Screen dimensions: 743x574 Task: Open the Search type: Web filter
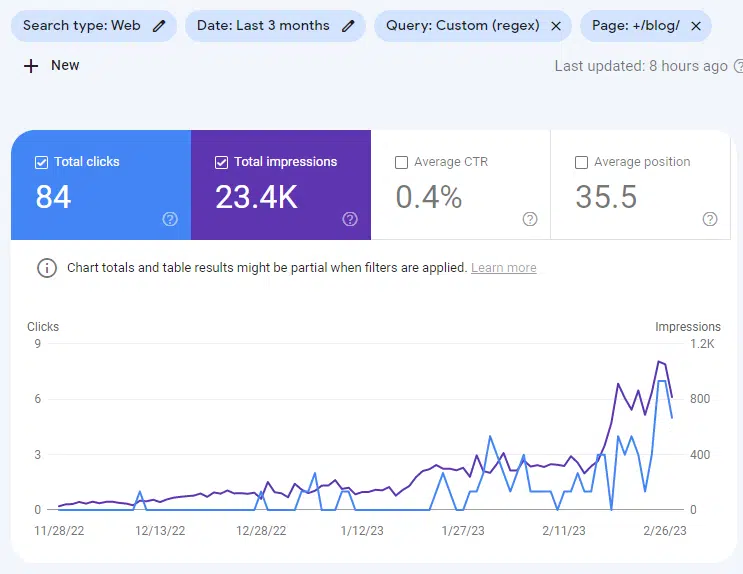coord(82,26)
